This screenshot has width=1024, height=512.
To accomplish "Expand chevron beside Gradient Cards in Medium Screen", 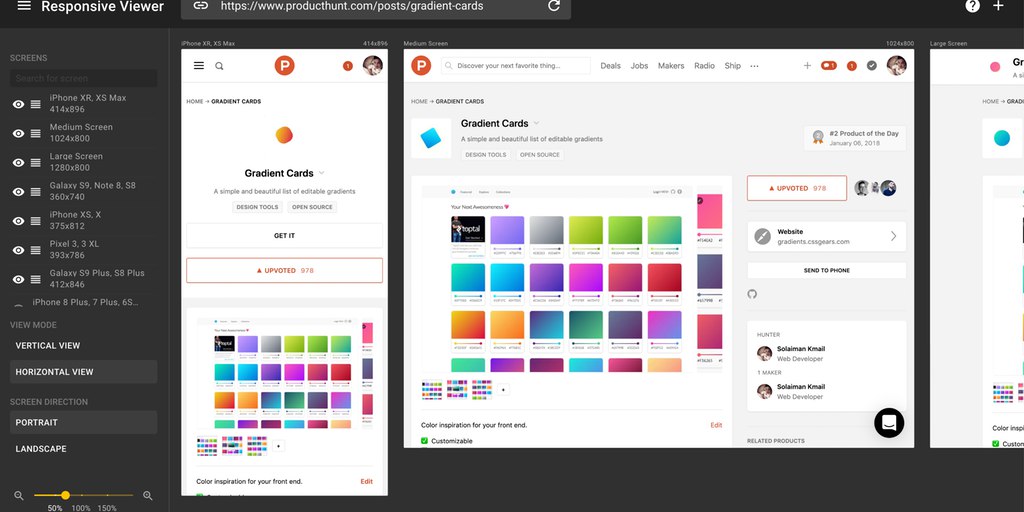I will [537, 123].
